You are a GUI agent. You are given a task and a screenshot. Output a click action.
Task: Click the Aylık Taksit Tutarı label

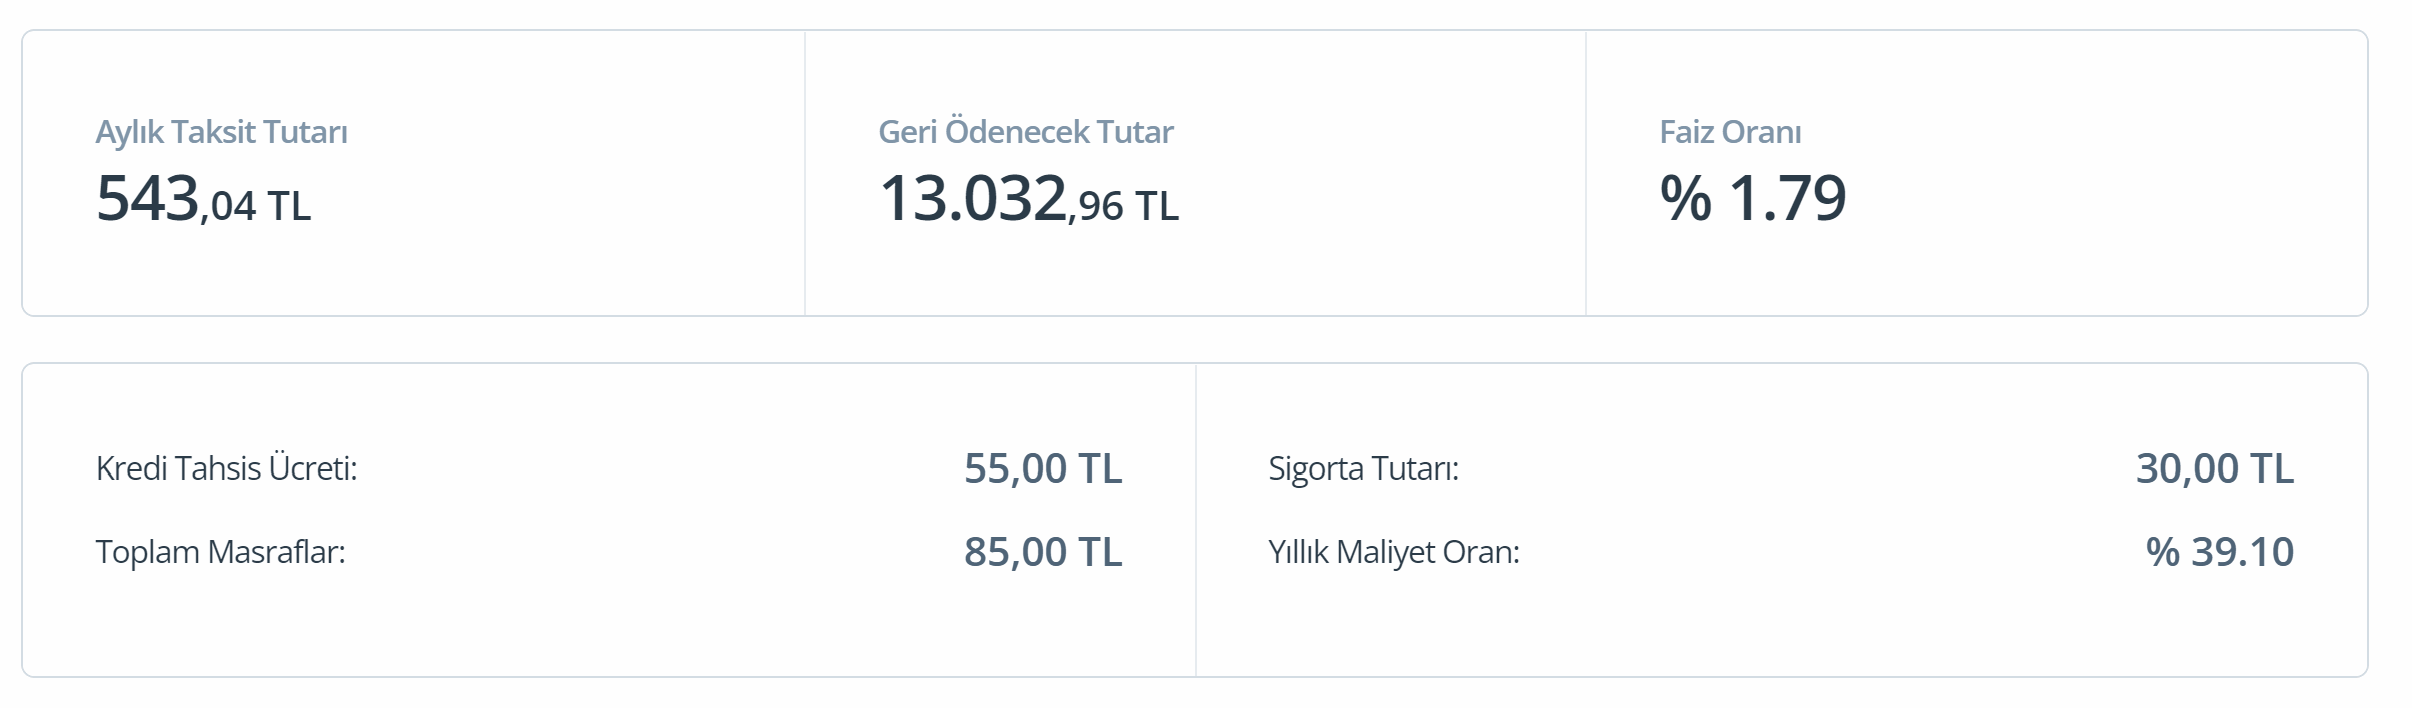(221, 132)
